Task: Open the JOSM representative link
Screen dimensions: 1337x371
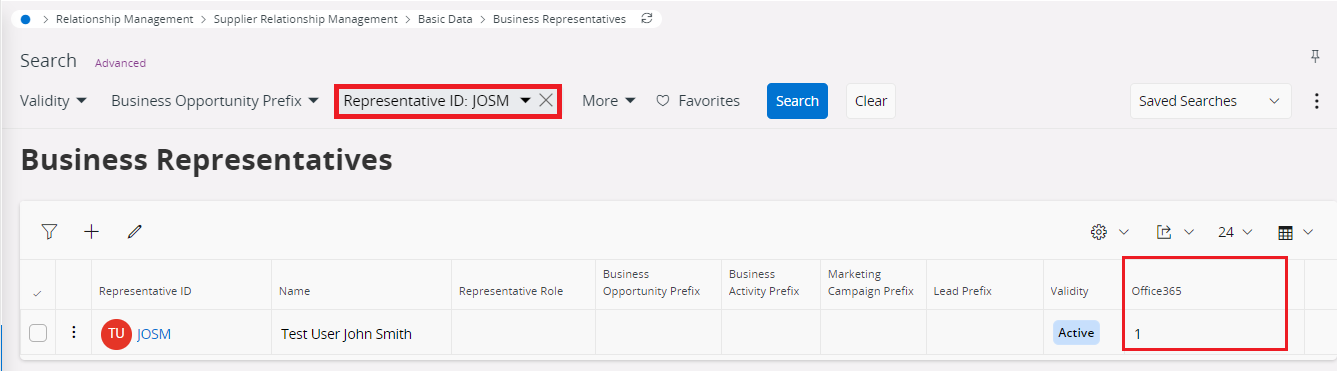Action: pos(154,334)
